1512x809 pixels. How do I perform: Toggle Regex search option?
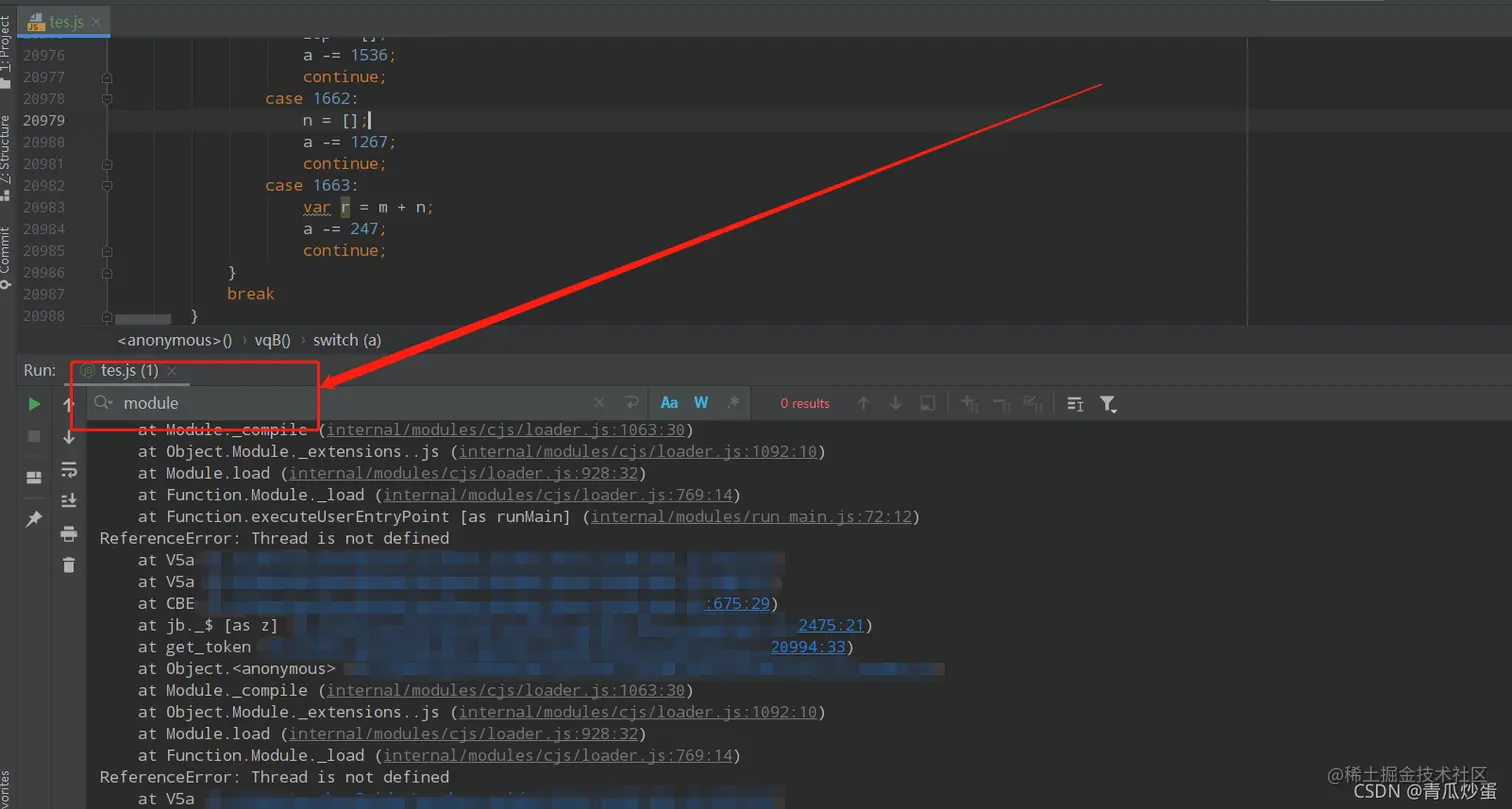click(x=733, y=403)
